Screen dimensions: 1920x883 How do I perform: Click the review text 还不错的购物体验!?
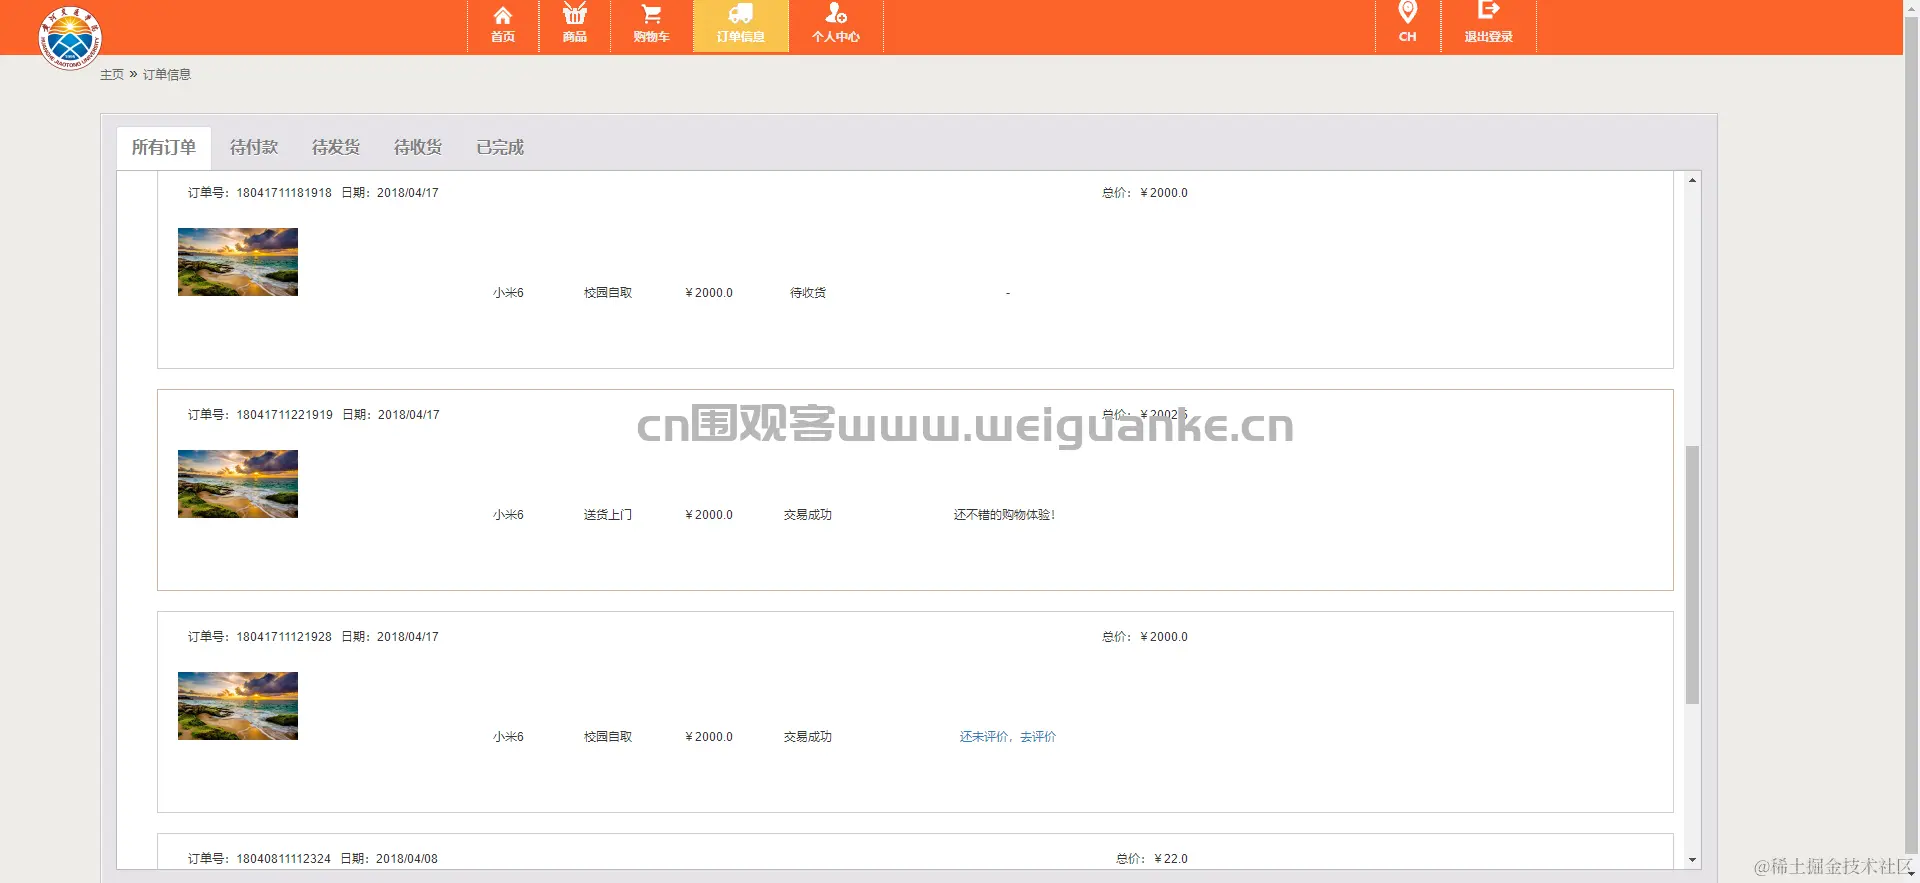point(1004,515)
